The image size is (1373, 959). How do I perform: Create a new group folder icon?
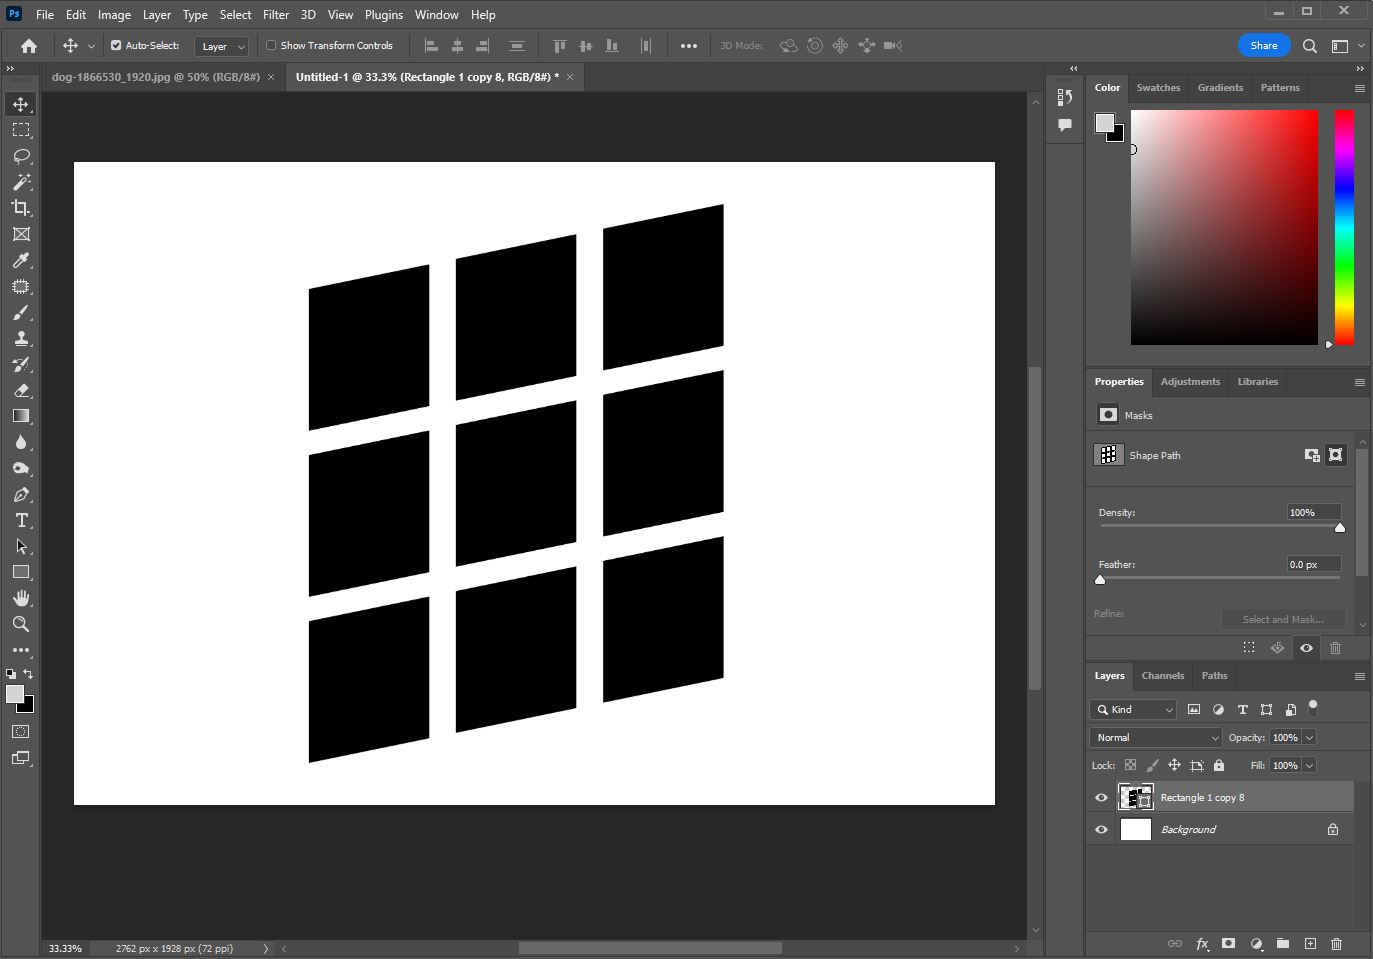click(1283, 943)
